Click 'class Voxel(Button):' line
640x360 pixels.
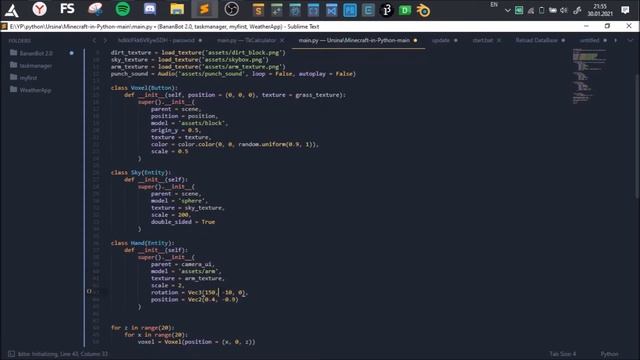pyautogui.click(x=144, y=88)
